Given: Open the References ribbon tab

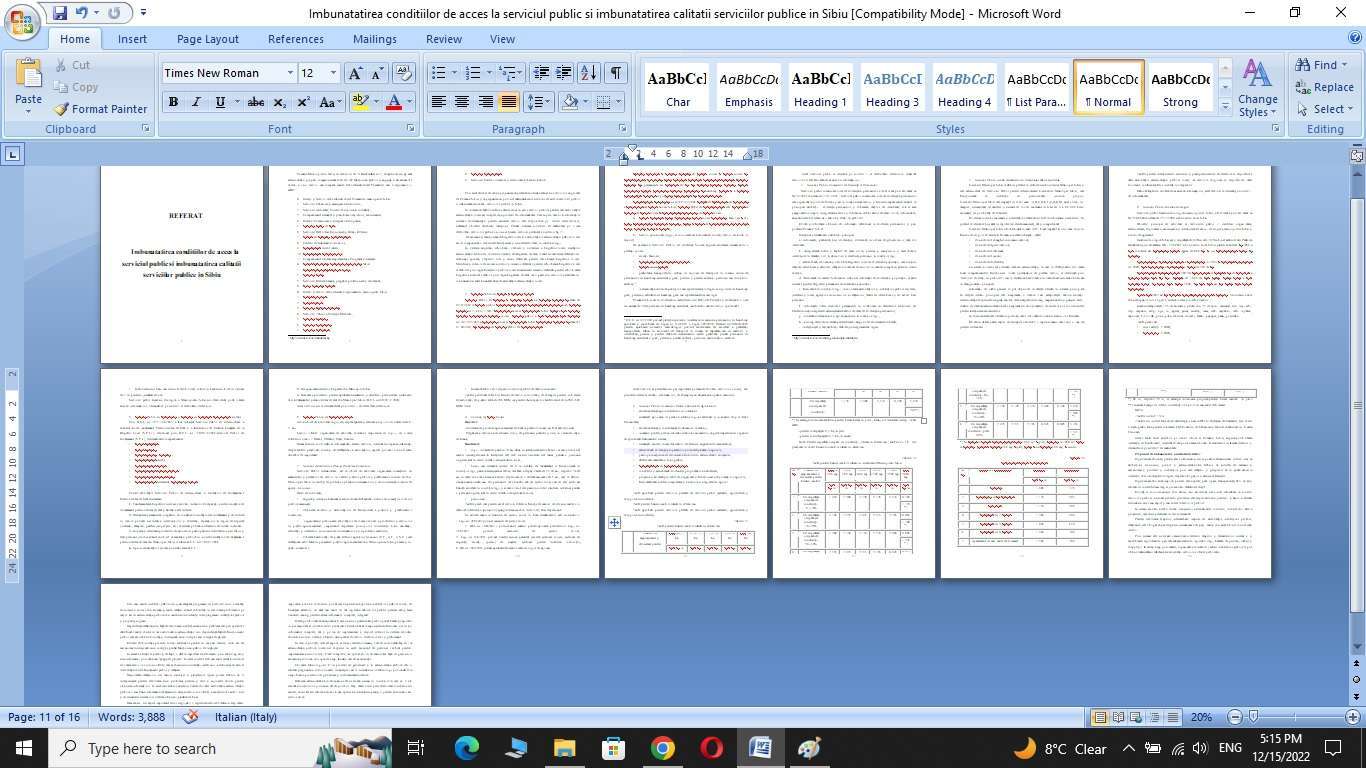Looking at the screenshot, I should point(295,39).
